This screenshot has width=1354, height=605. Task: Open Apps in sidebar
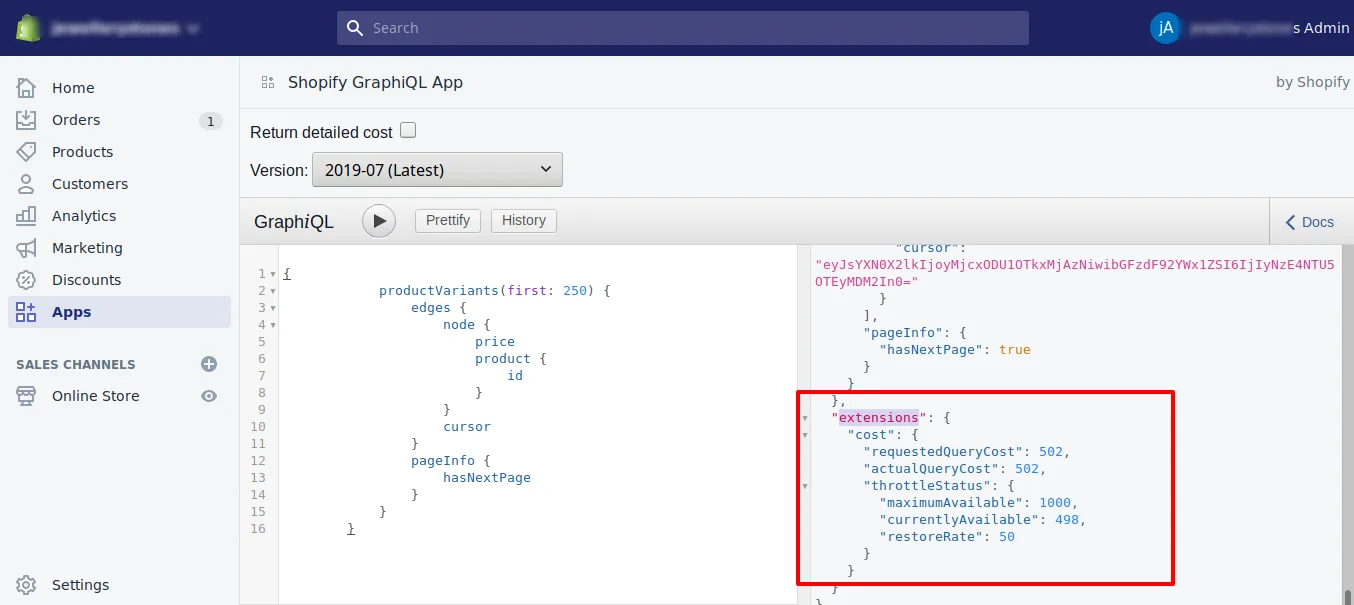(x=119, y=312)
